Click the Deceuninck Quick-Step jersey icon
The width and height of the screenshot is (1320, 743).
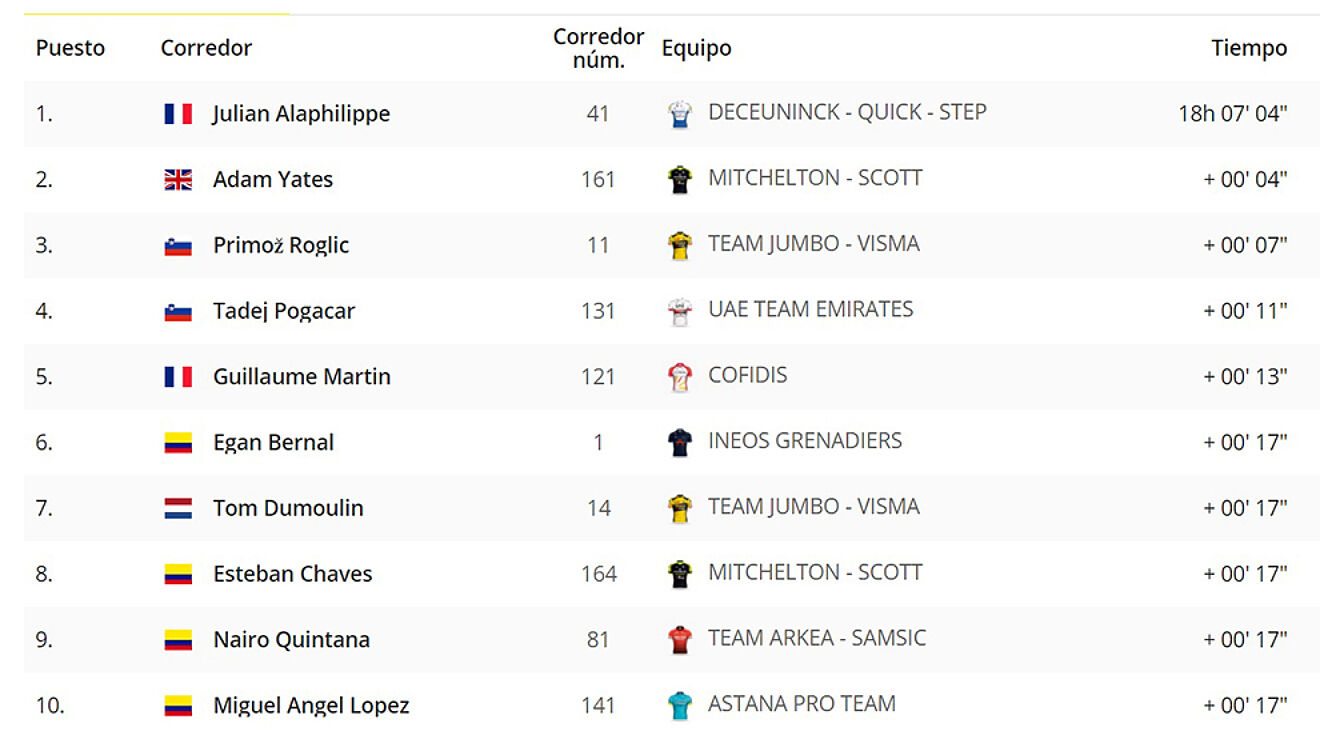(x=680, y=114)
